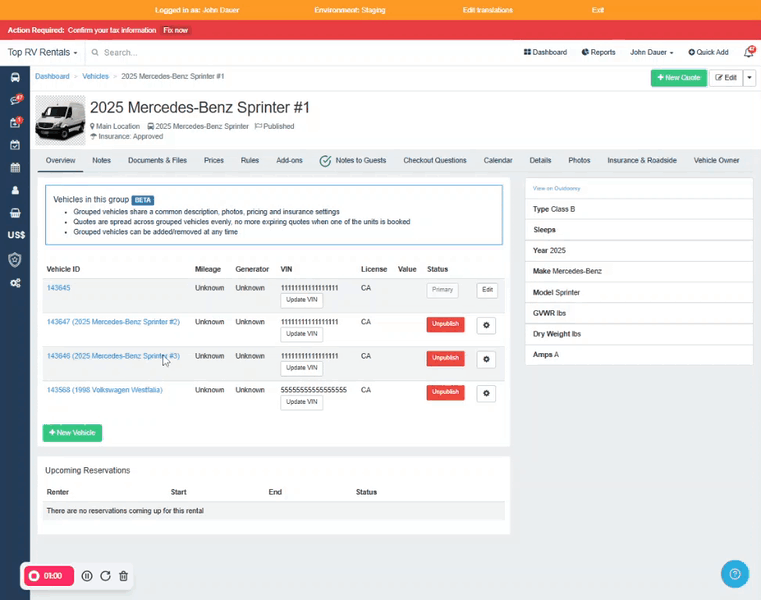Pause the screen recording
761x600 pixels.
pos(87,576)
